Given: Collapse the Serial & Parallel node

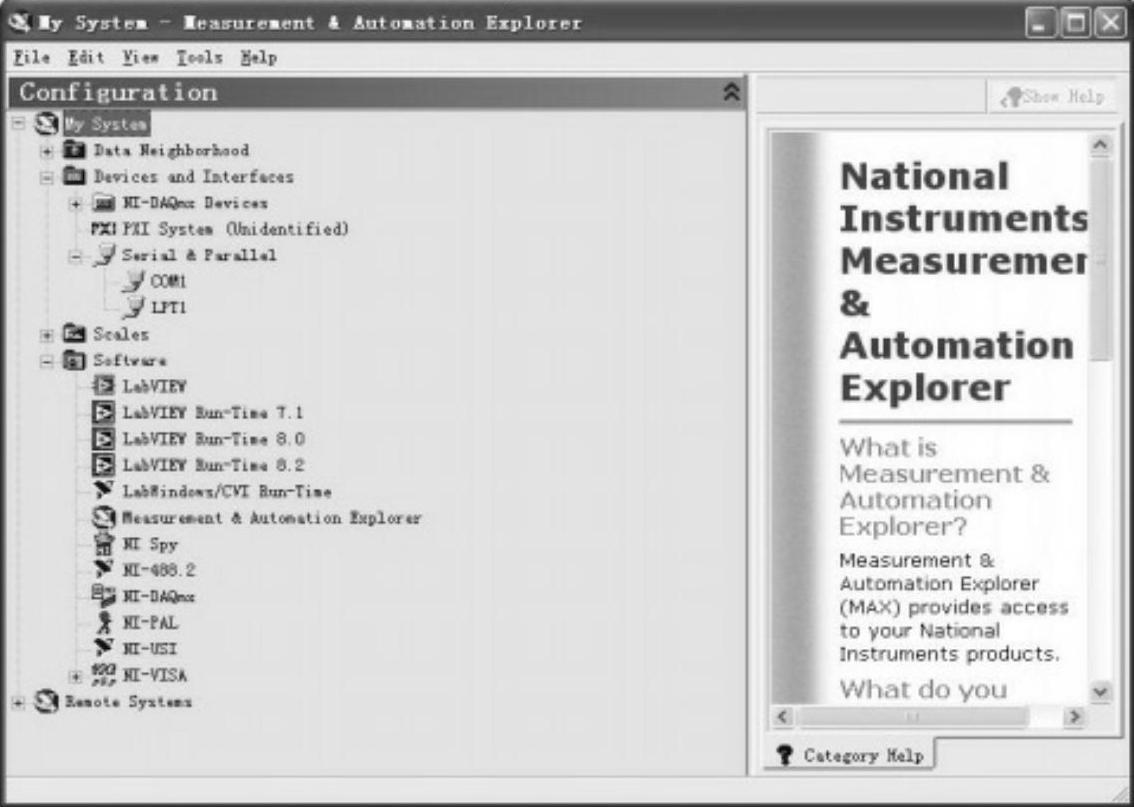Looking at the screenshot, I should pos(76,256).
